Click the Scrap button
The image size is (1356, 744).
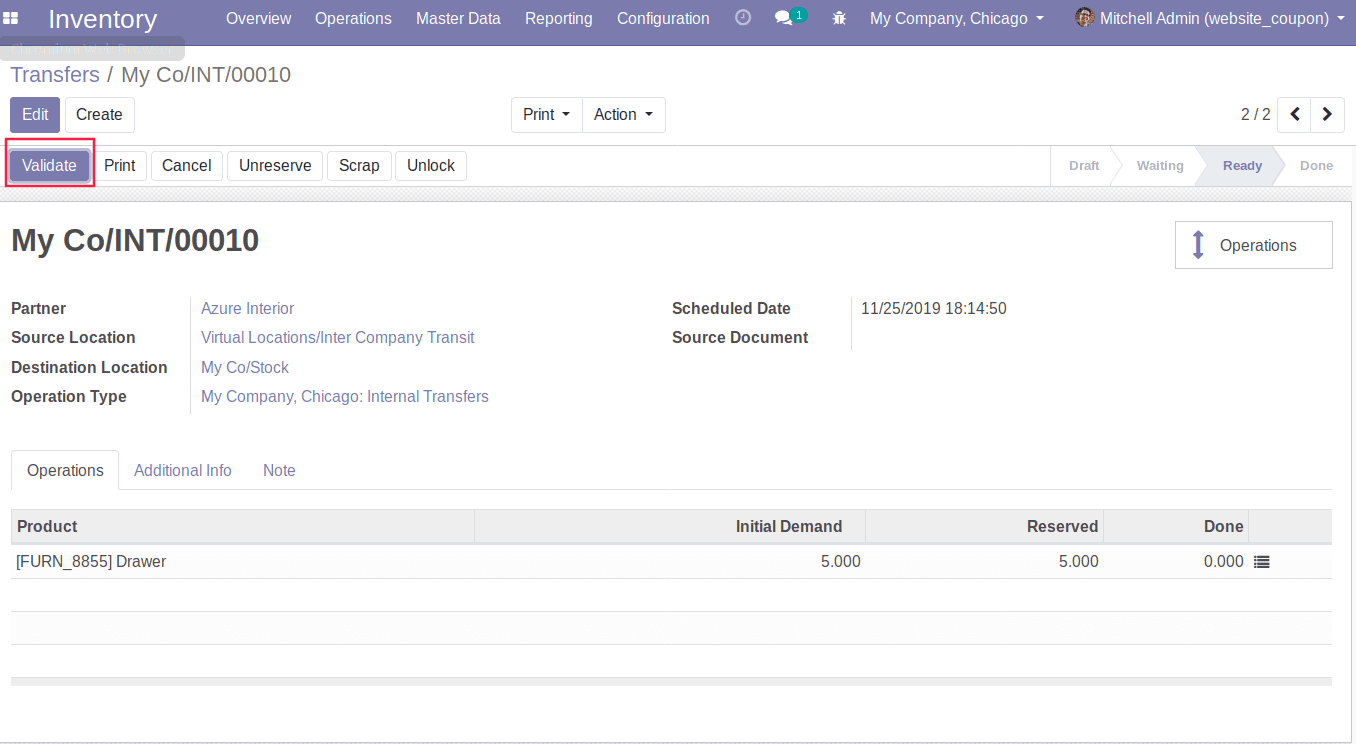[359, 165]
